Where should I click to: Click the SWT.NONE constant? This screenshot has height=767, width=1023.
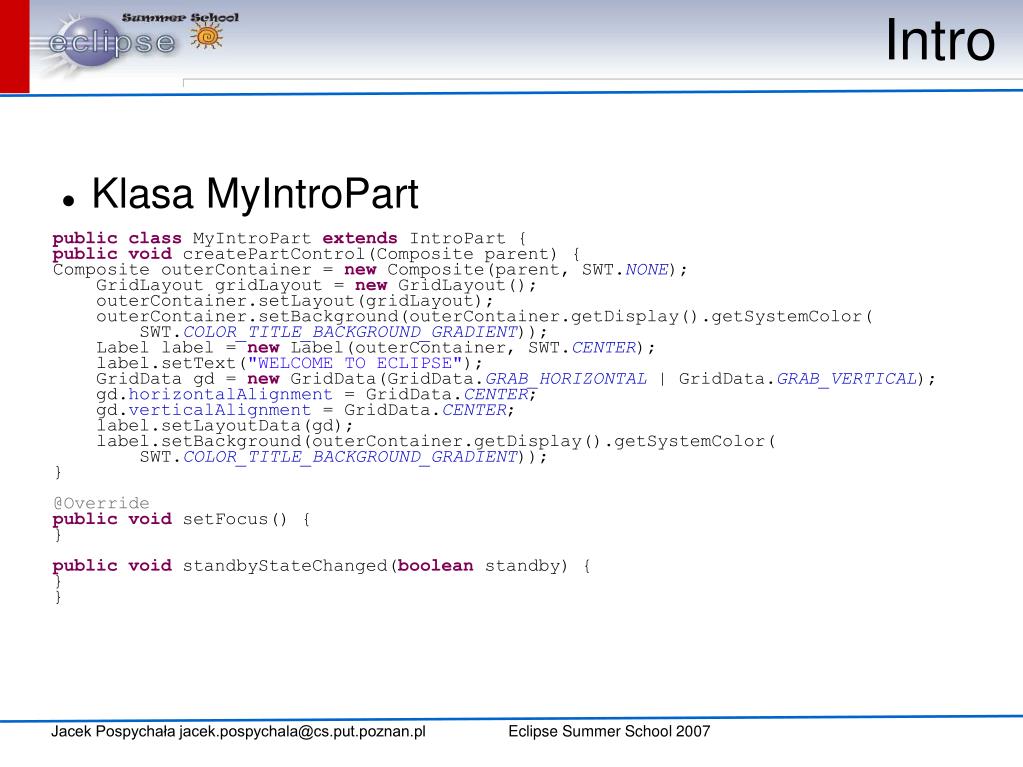(625, 270)
